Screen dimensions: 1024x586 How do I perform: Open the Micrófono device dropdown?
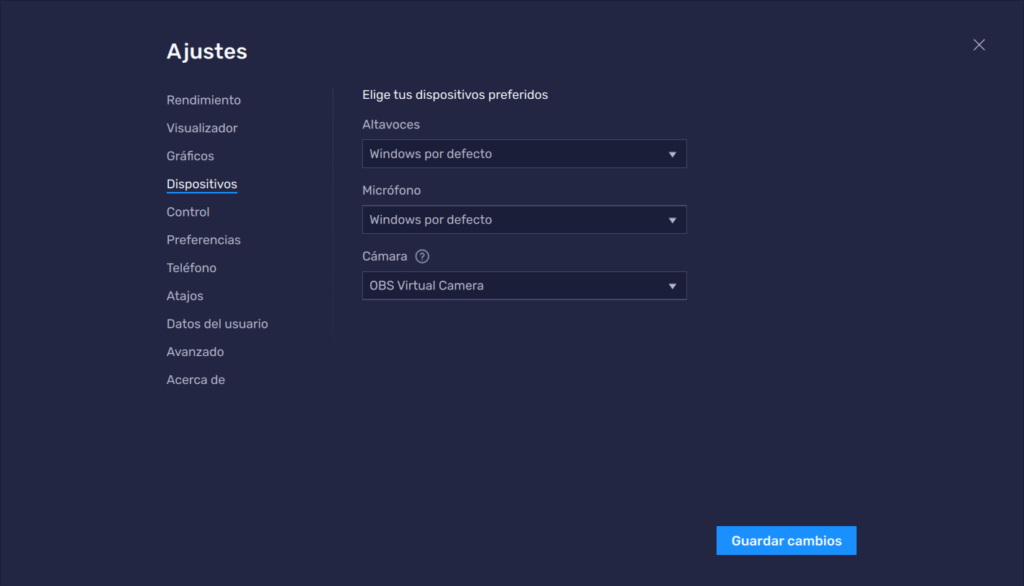coord(524,219)
